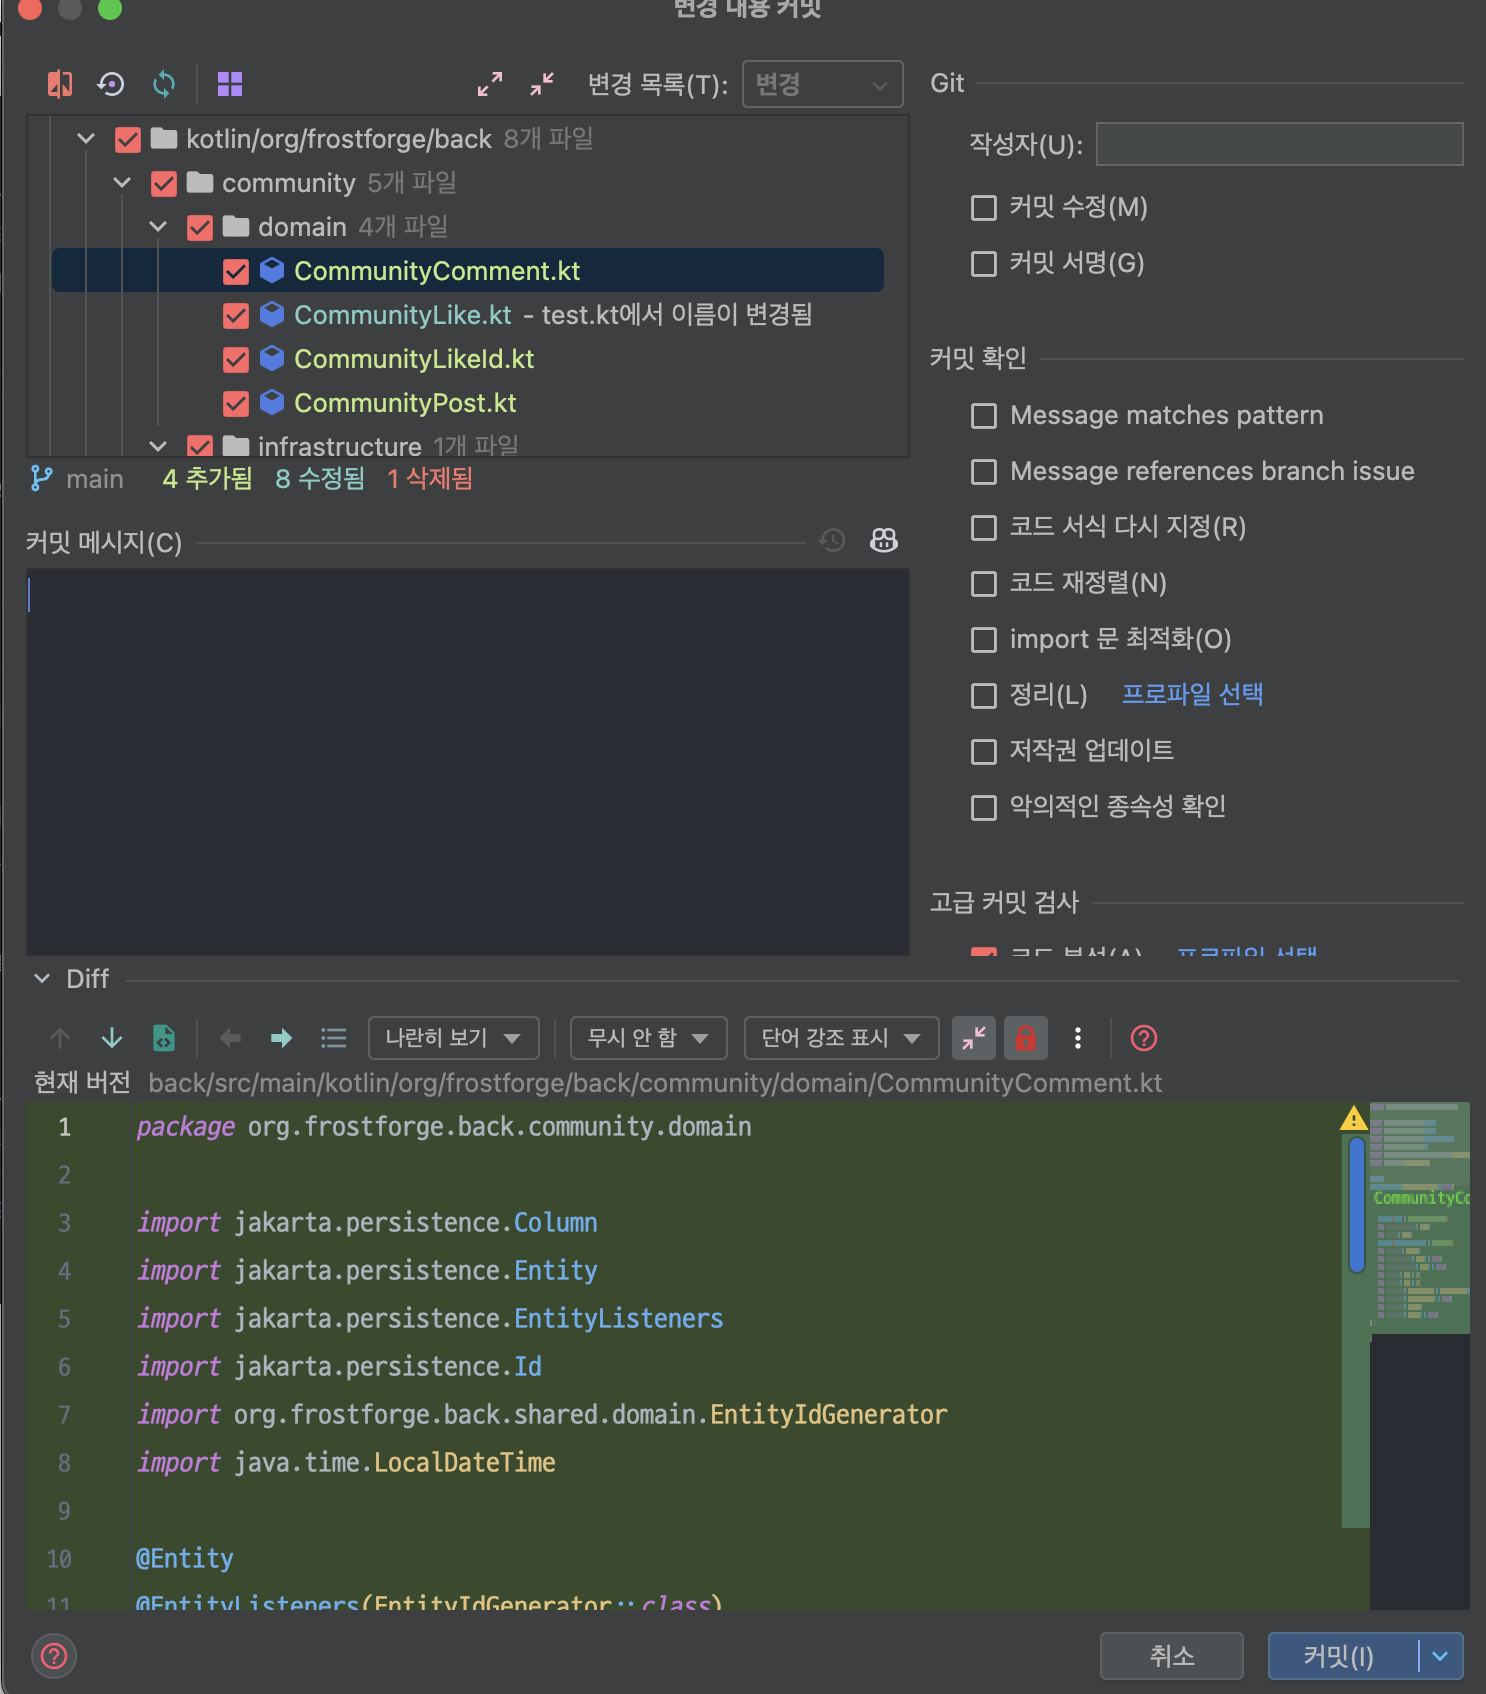
Task: Open the 나란히 보기 viewer mode dropdown
Action: click(x=454, y=1038)
